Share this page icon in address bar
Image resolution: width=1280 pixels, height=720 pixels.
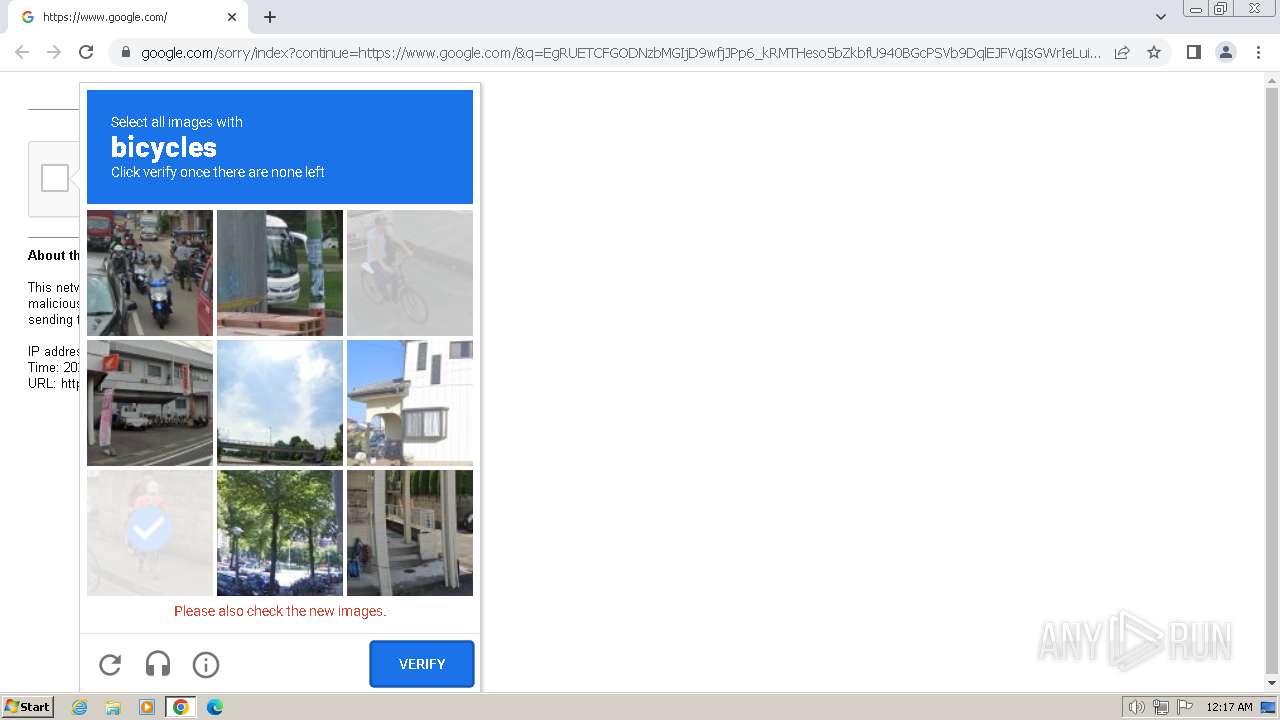pyautogui.click(x=1122, y=52)
